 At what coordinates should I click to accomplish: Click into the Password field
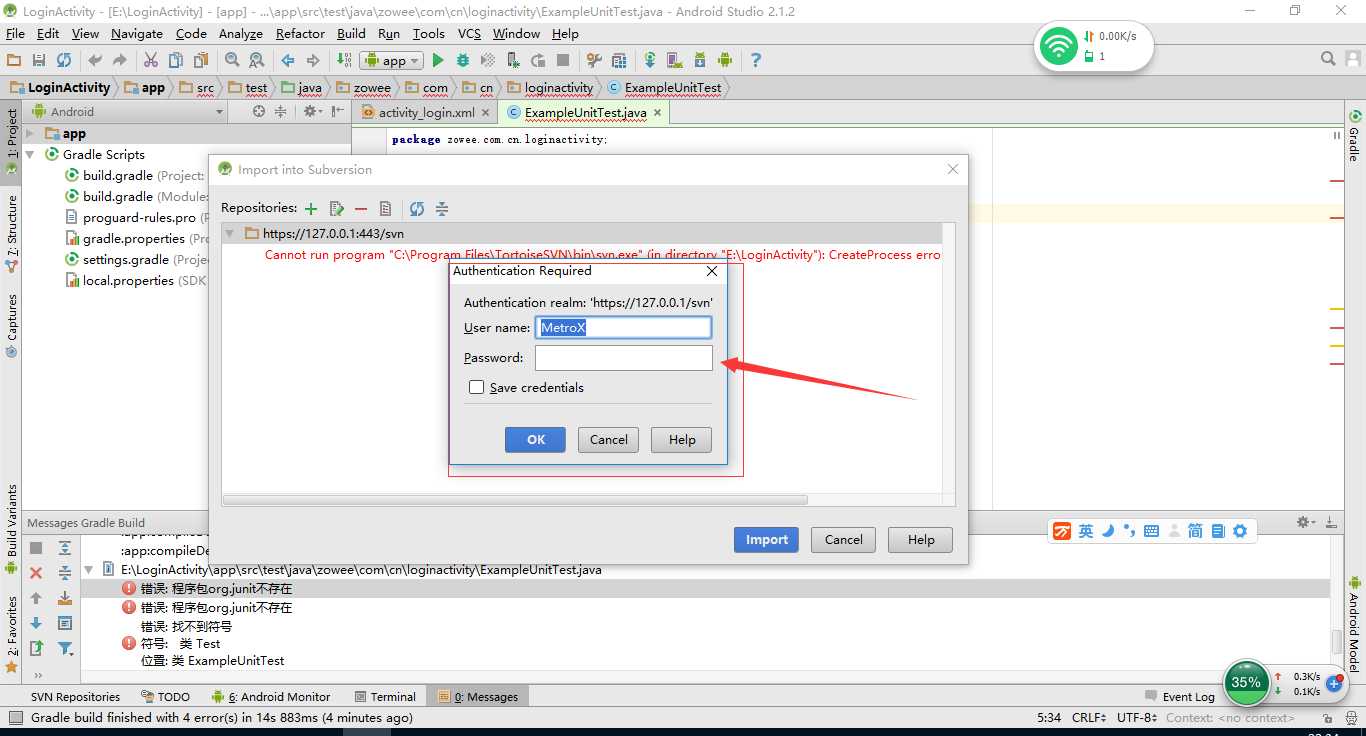[624, 357]
